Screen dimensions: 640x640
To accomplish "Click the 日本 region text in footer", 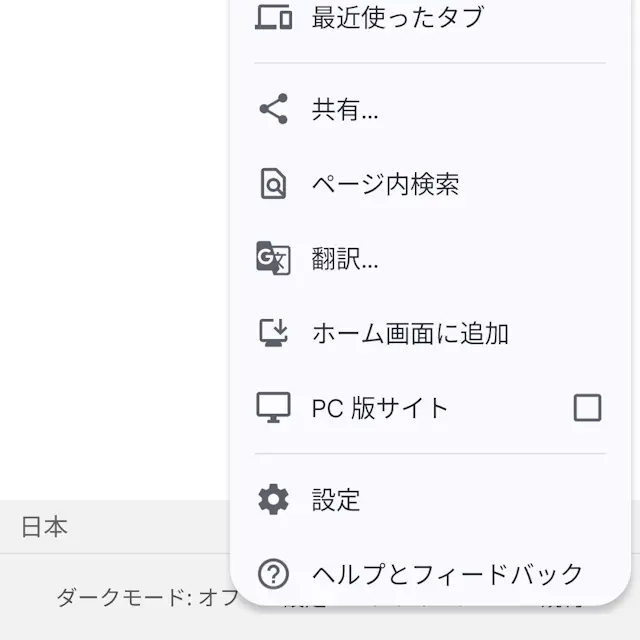I will (x=45, y=527).
